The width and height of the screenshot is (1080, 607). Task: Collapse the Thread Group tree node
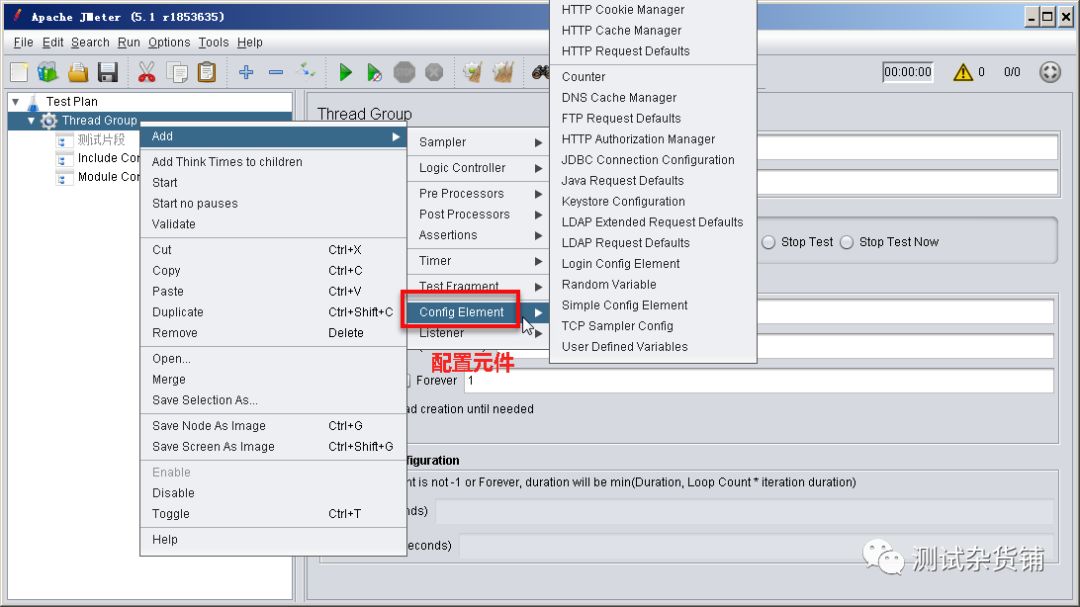31,121
